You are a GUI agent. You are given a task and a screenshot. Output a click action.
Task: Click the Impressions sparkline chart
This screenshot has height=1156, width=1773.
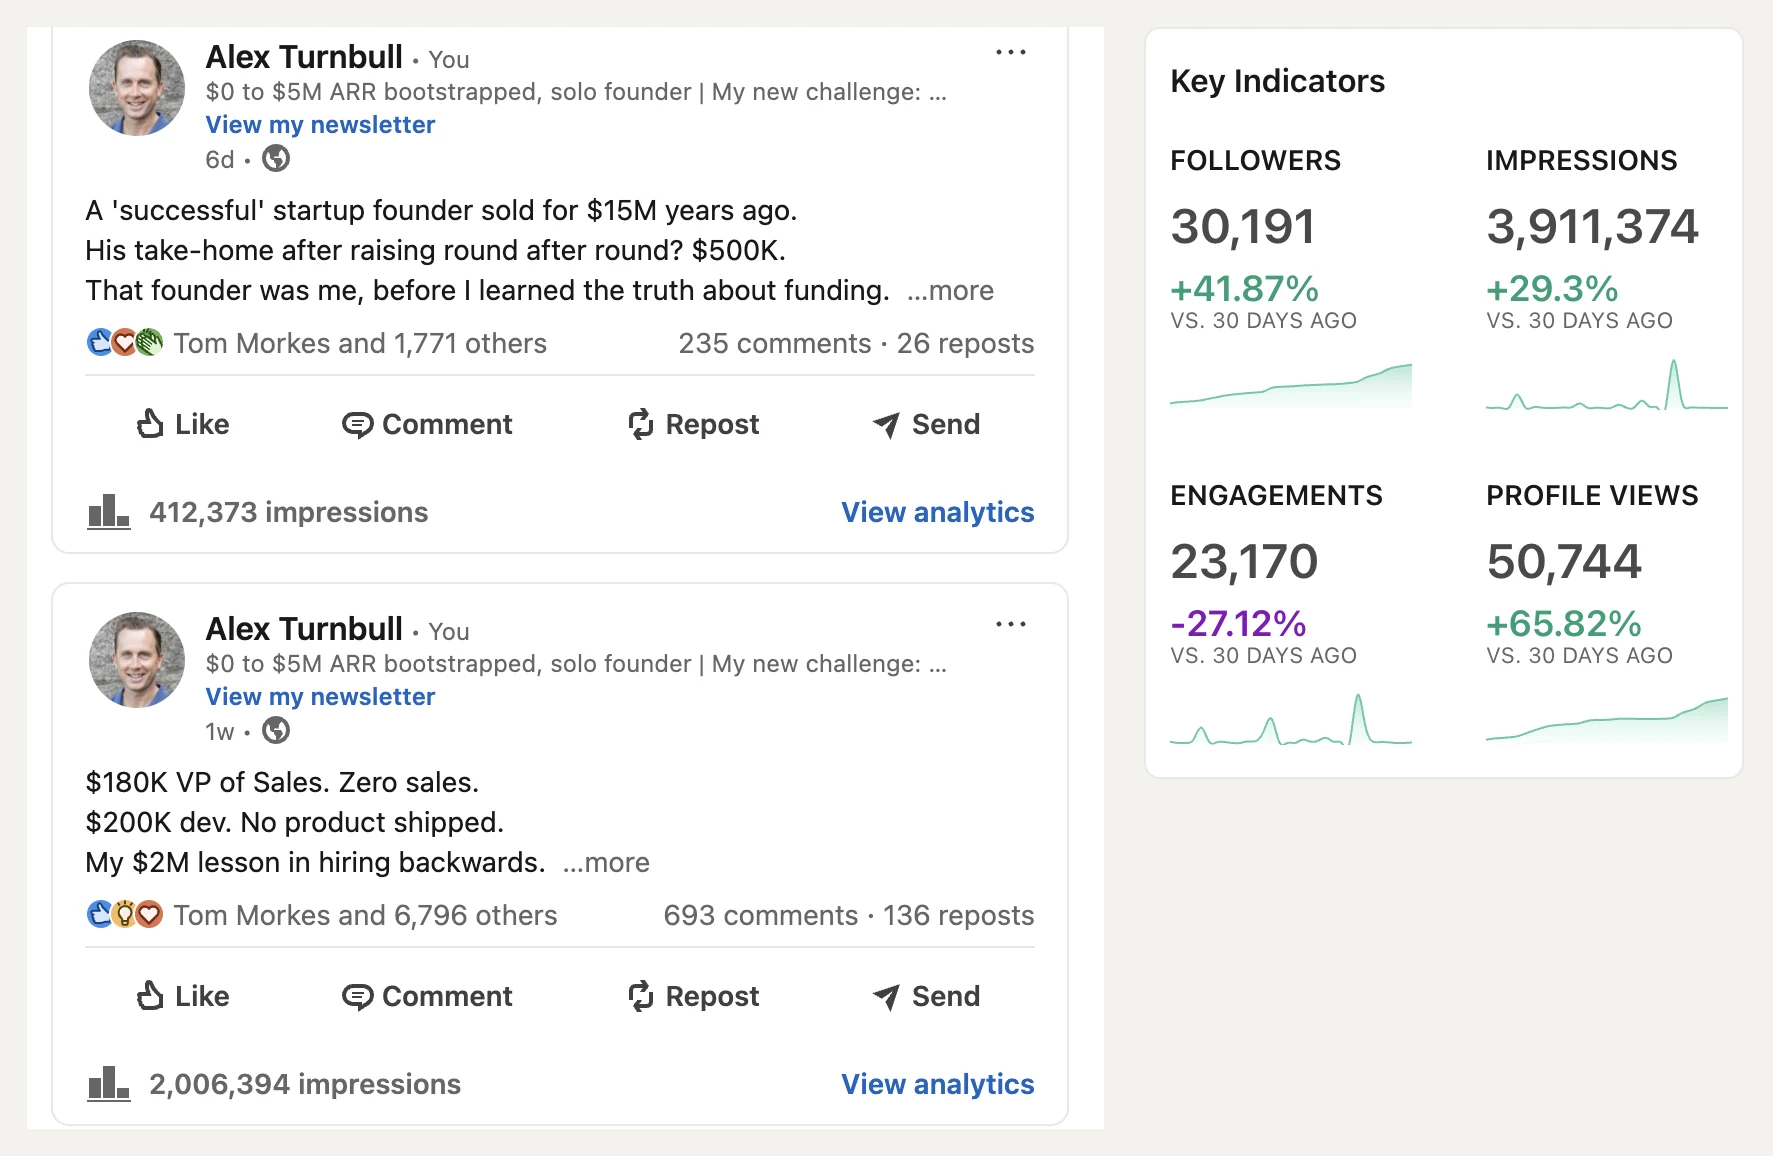[1607, 385]
